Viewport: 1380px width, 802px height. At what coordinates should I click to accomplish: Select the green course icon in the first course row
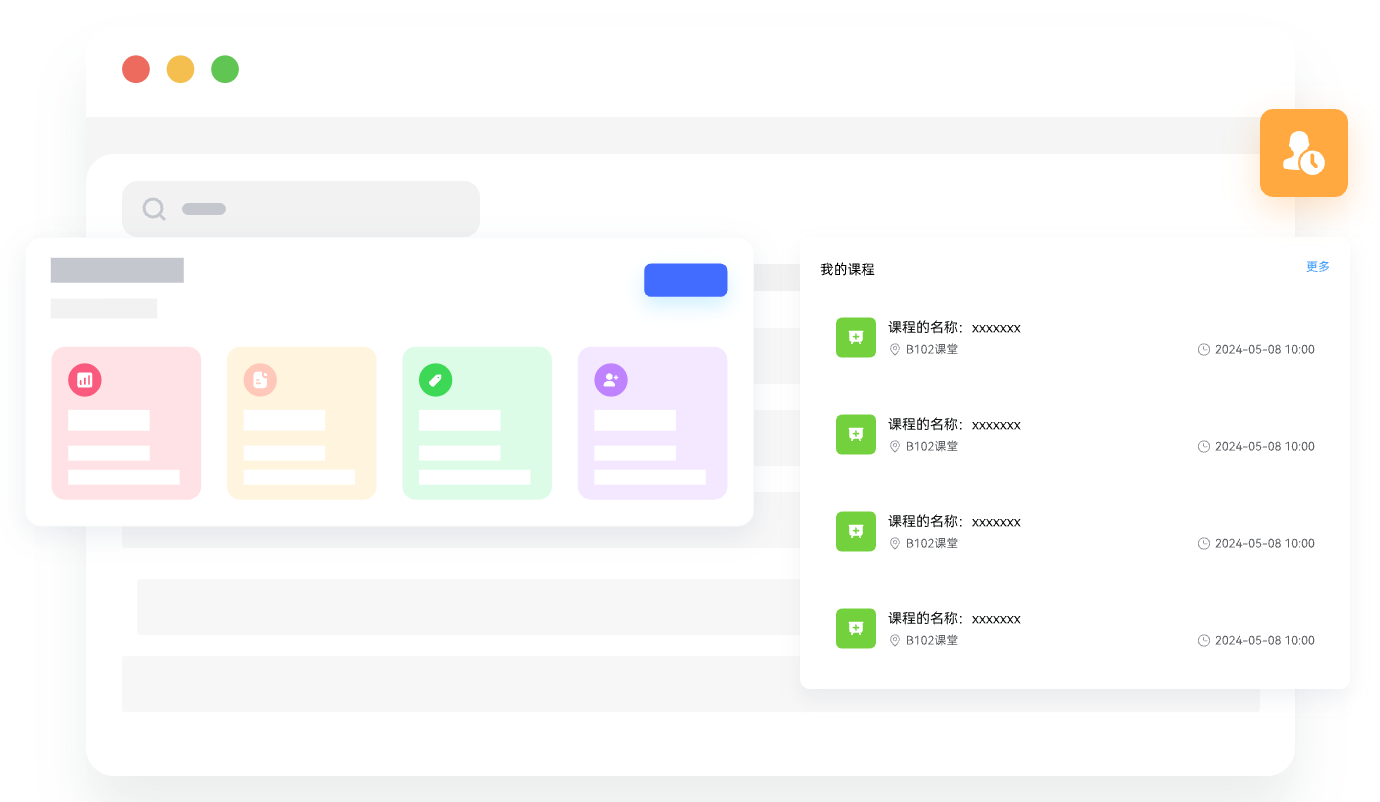click(x=856, y=338)
